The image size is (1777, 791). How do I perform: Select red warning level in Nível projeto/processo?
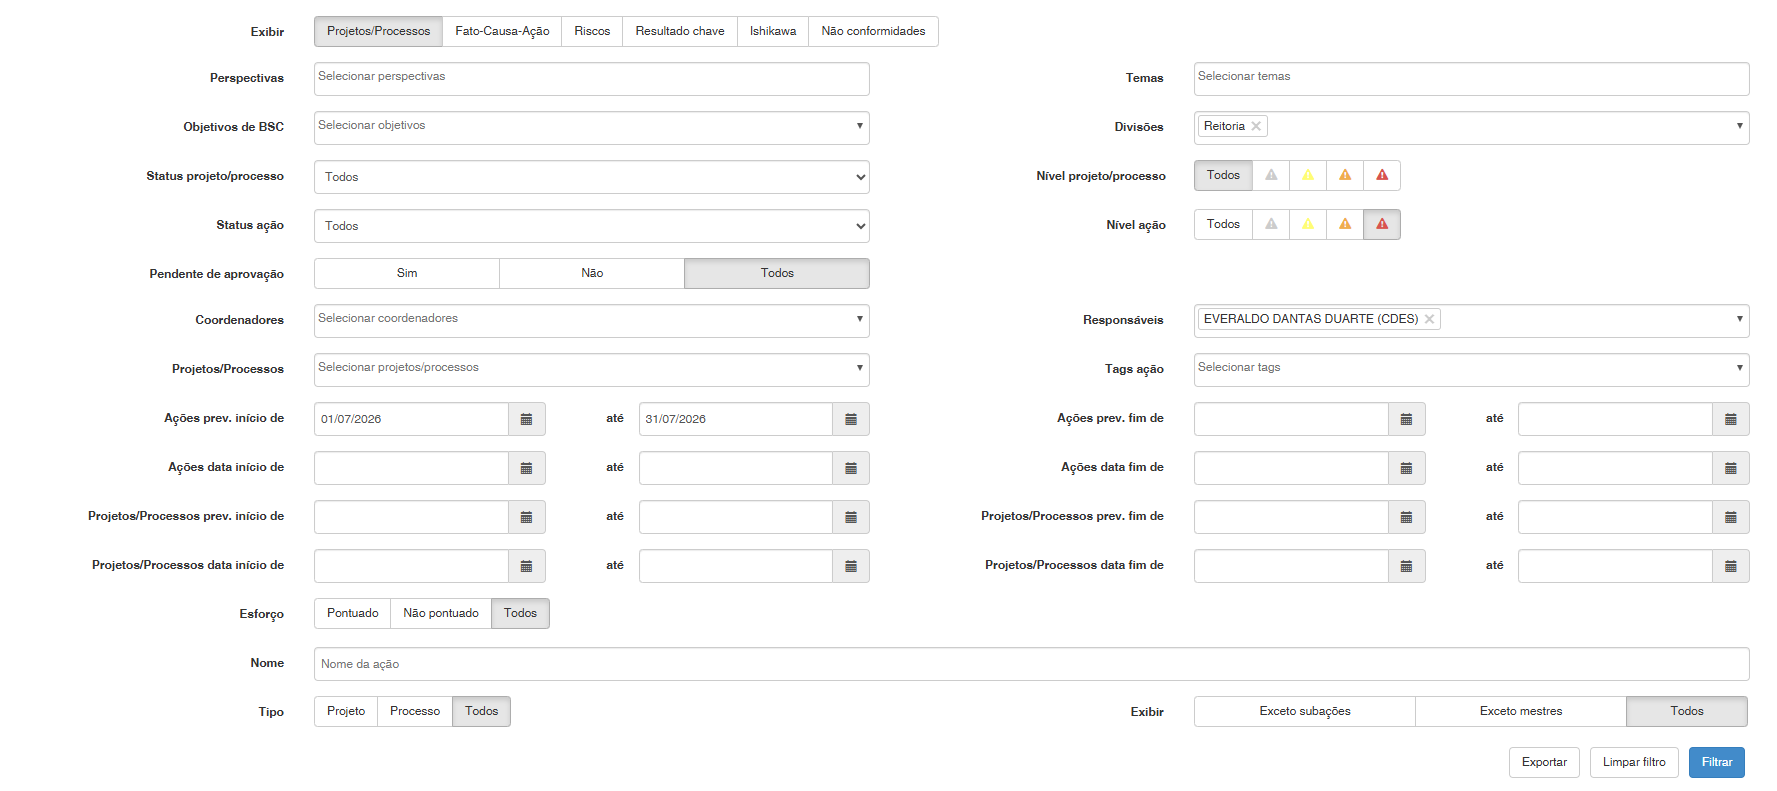[1382, 175]
